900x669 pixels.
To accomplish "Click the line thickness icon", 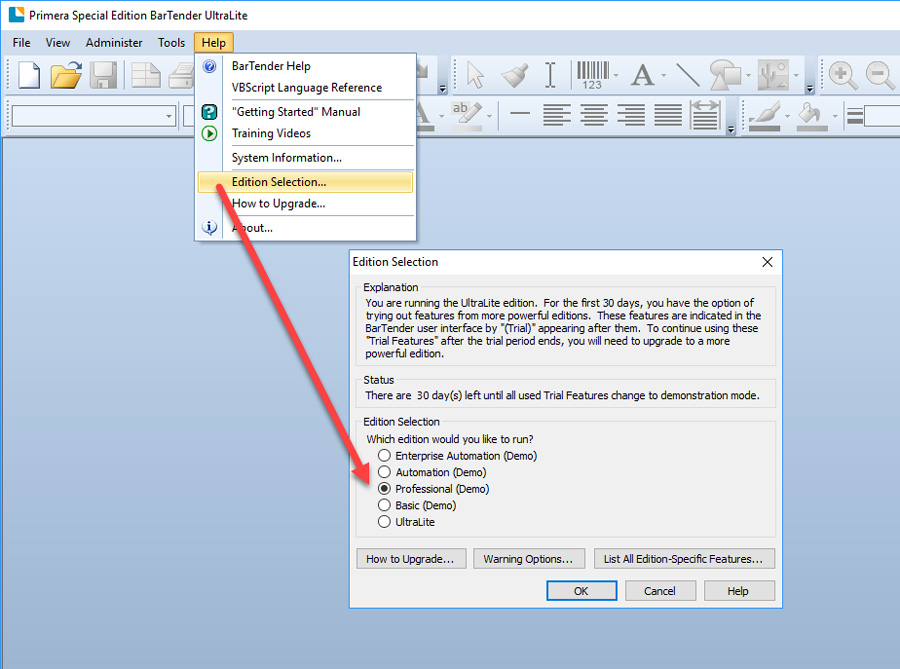I will pyautogui.click(x=855, y=115).
